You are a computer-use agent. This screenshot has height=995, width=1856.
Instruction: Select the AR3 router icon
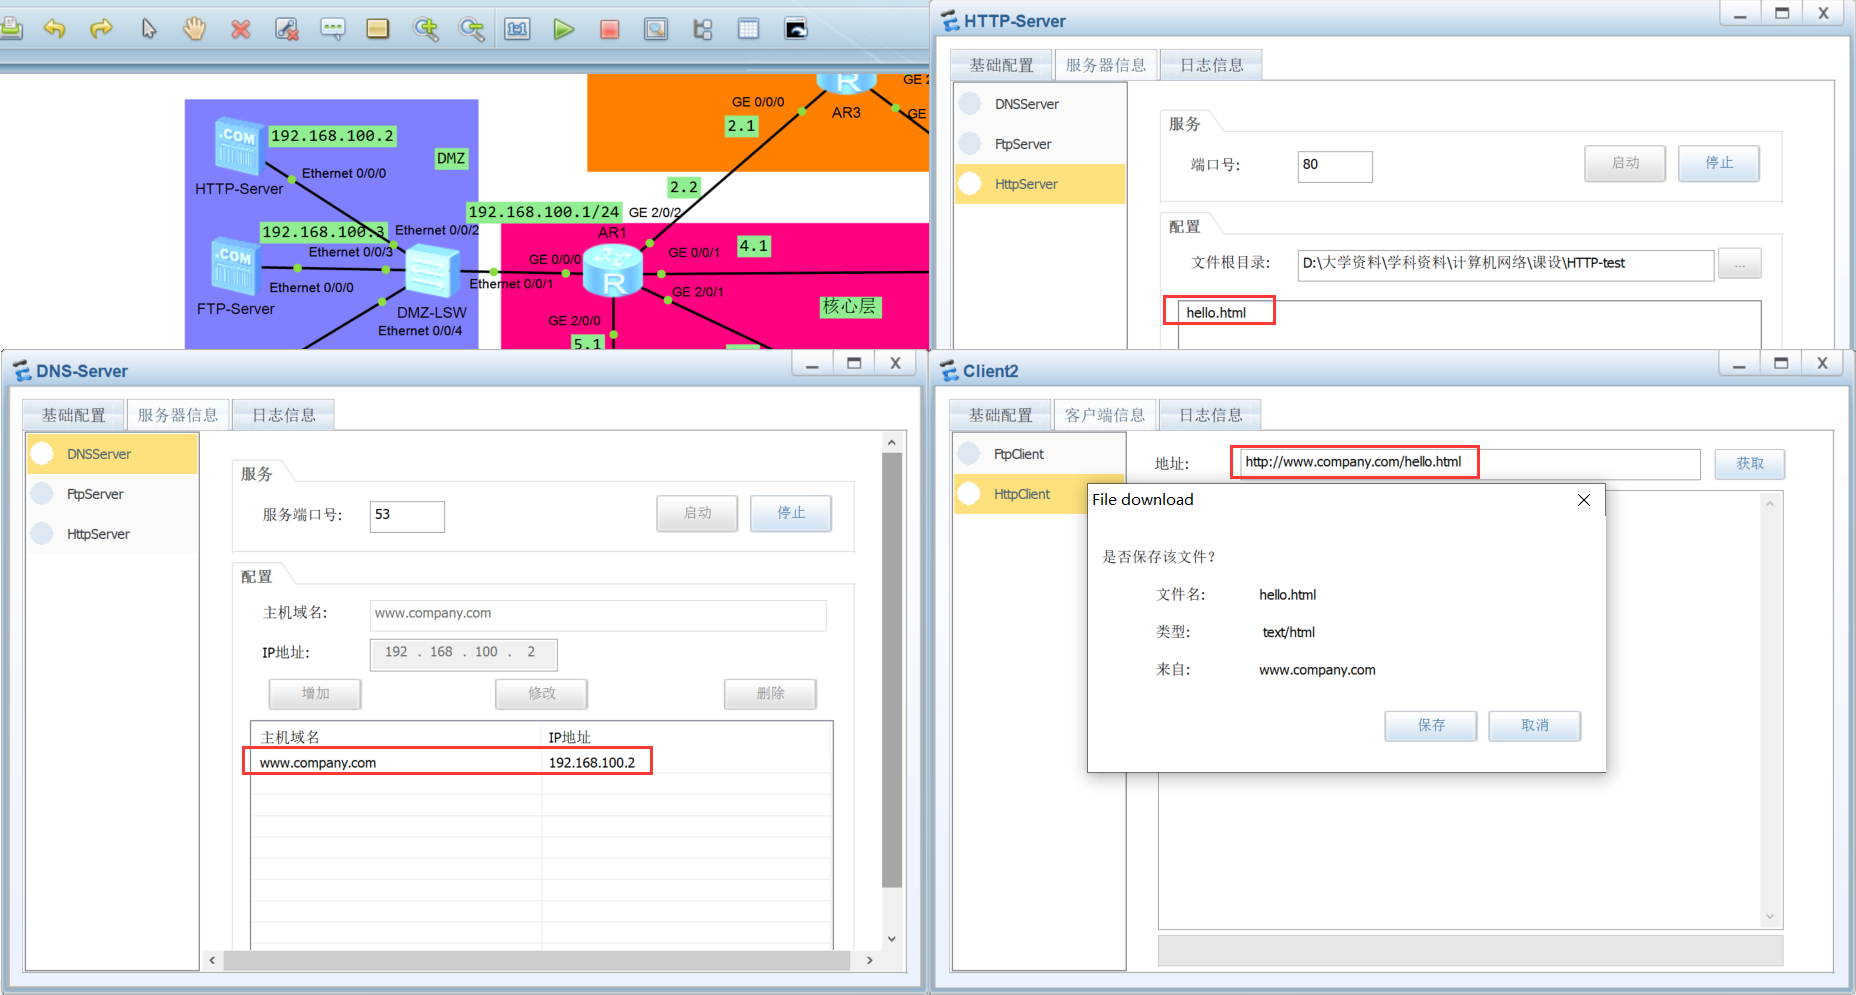click(847, 84)
